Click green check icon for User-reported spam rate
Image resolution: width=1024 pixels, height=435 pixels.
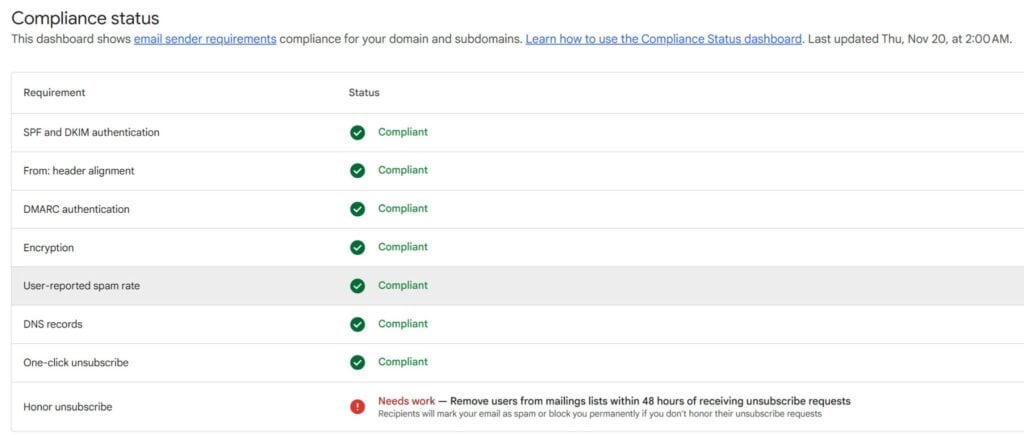[357, 286]
